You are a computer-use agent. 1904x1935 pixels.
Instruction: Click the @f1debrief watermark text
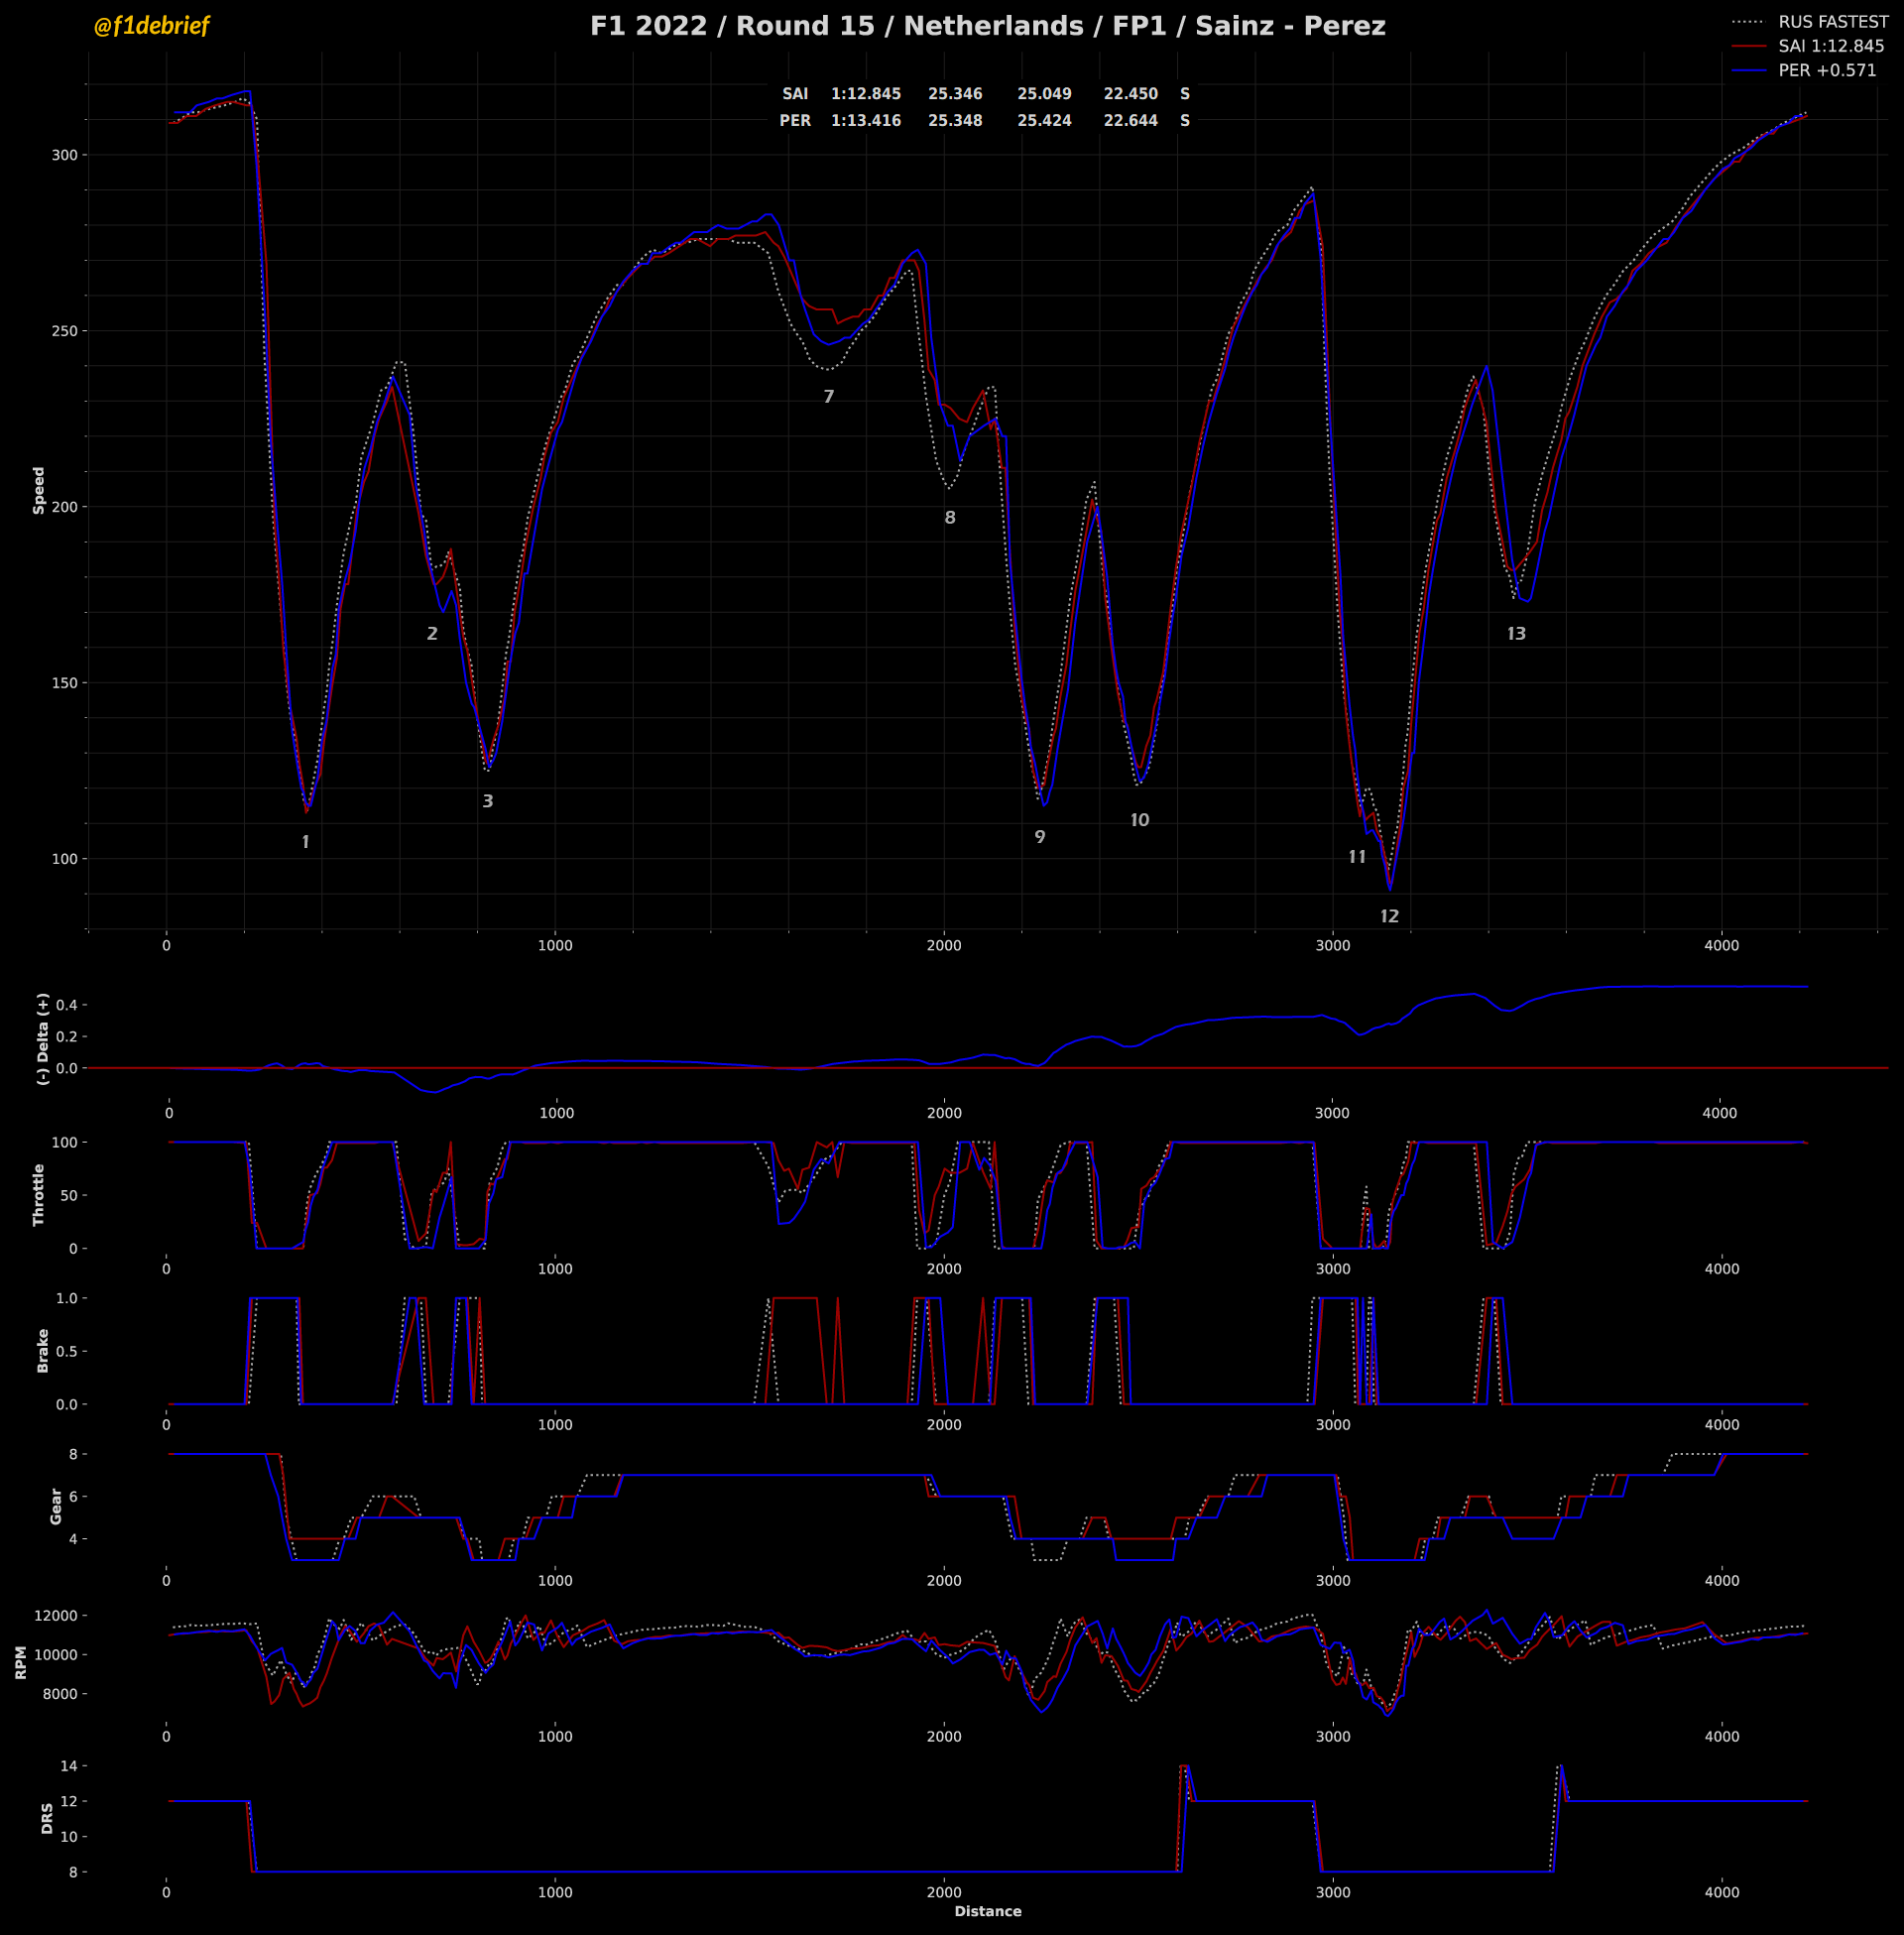(151, 26)
